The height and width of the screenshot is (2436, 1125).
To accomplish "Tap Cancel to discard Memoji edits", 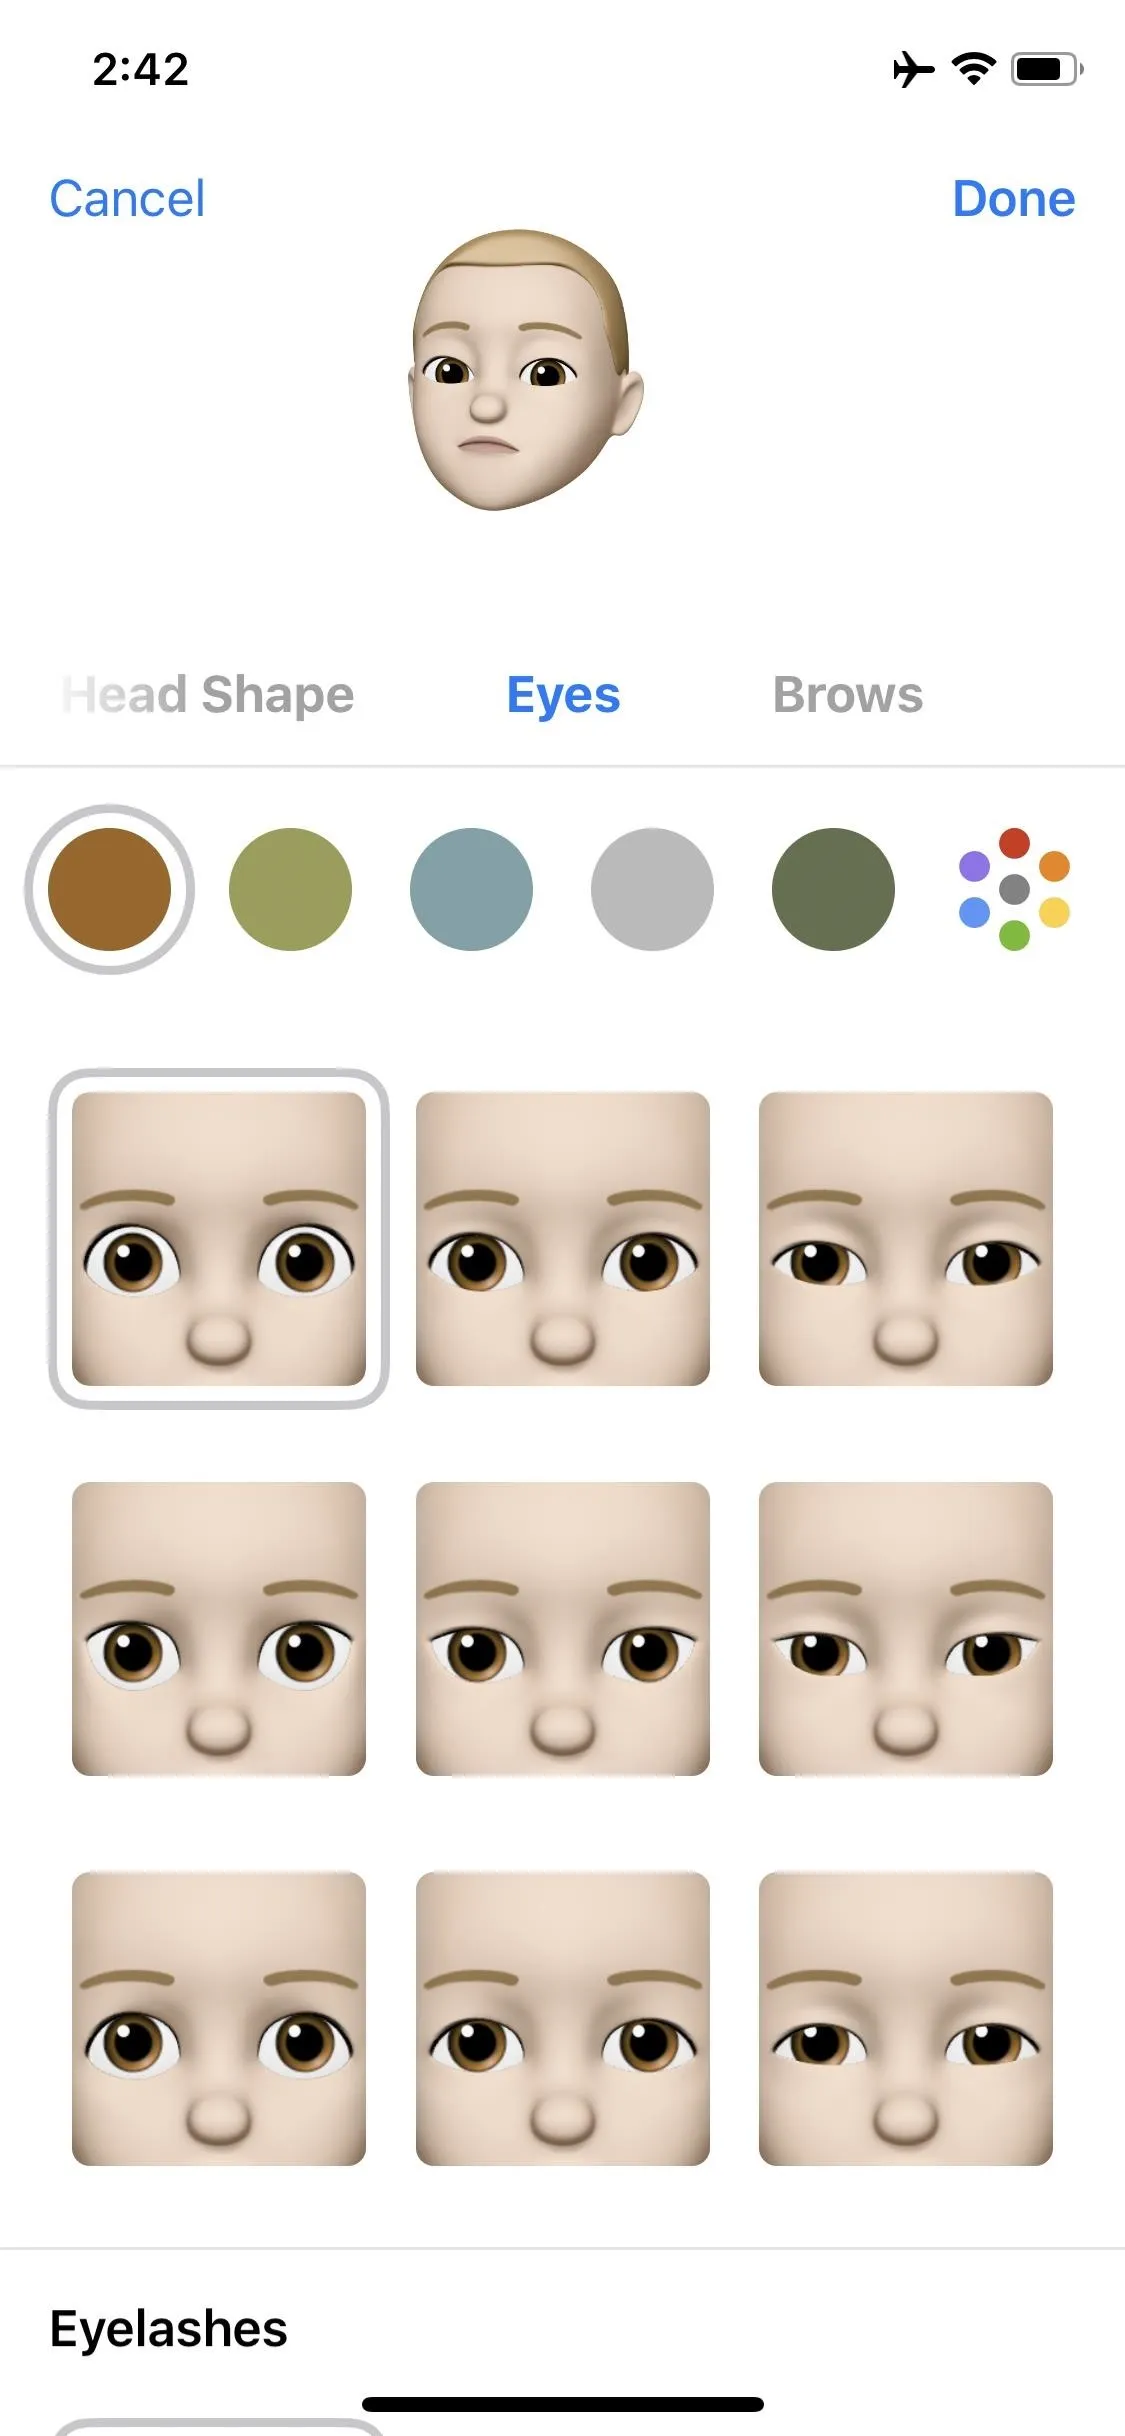I will point(127,198).
